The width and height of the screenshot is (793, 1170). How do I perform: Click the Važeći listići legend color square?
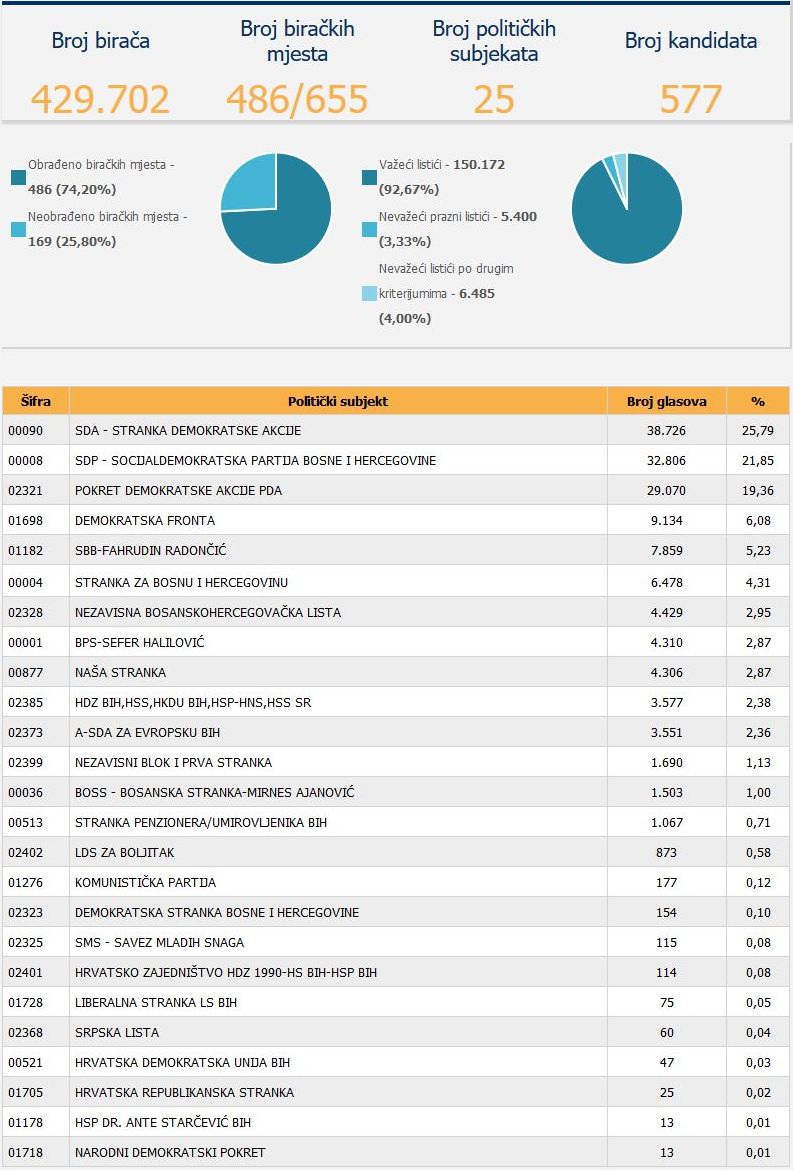369,178
